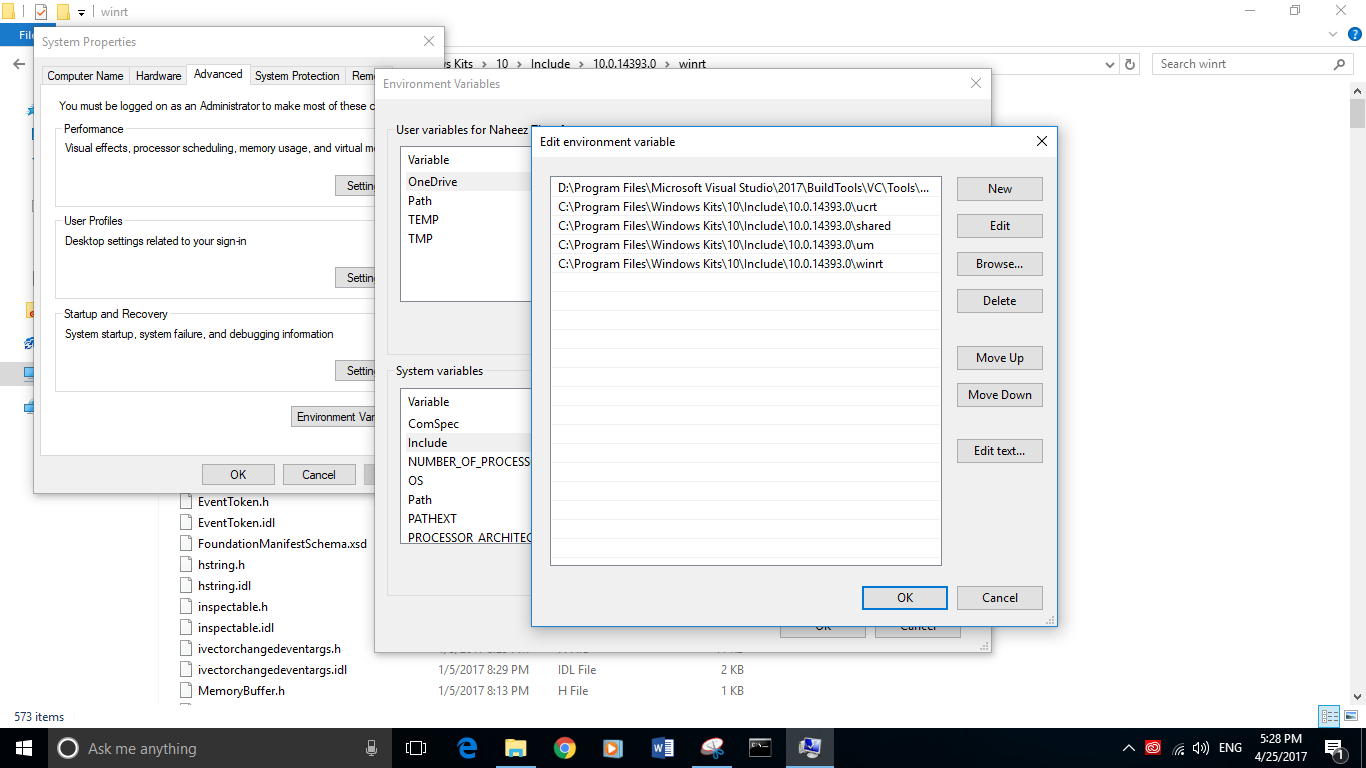Expand hidden icons in the system tray

point(1128,747)
